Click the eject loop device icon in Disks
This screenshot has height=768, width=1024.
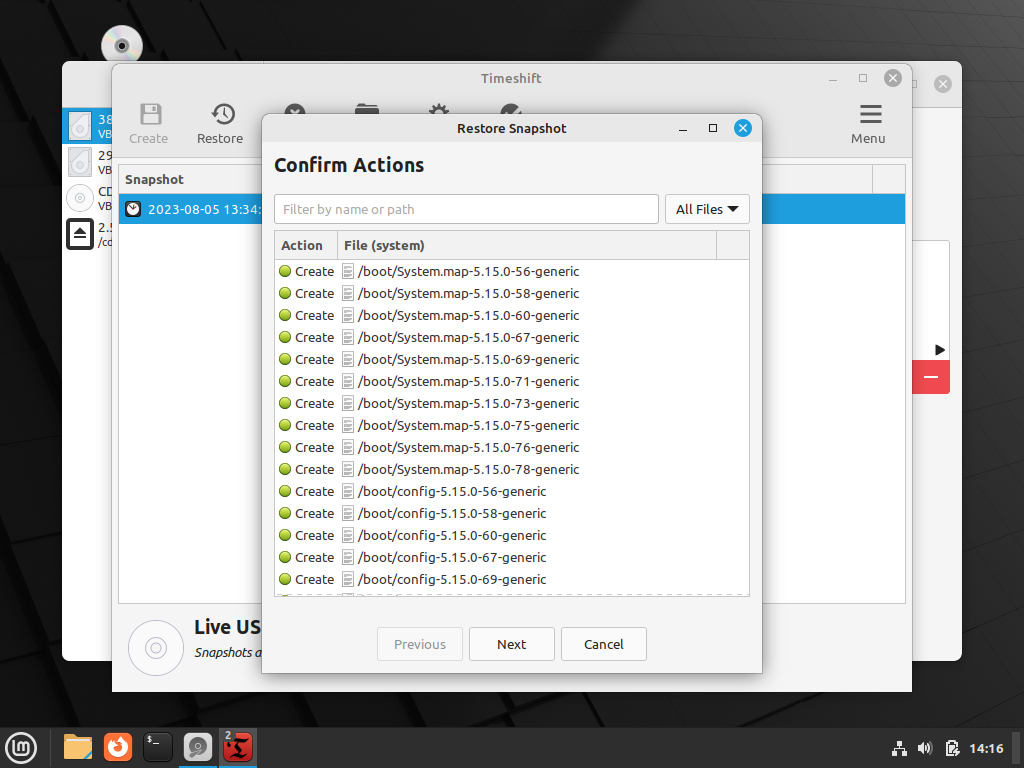[x=80, y=234]
